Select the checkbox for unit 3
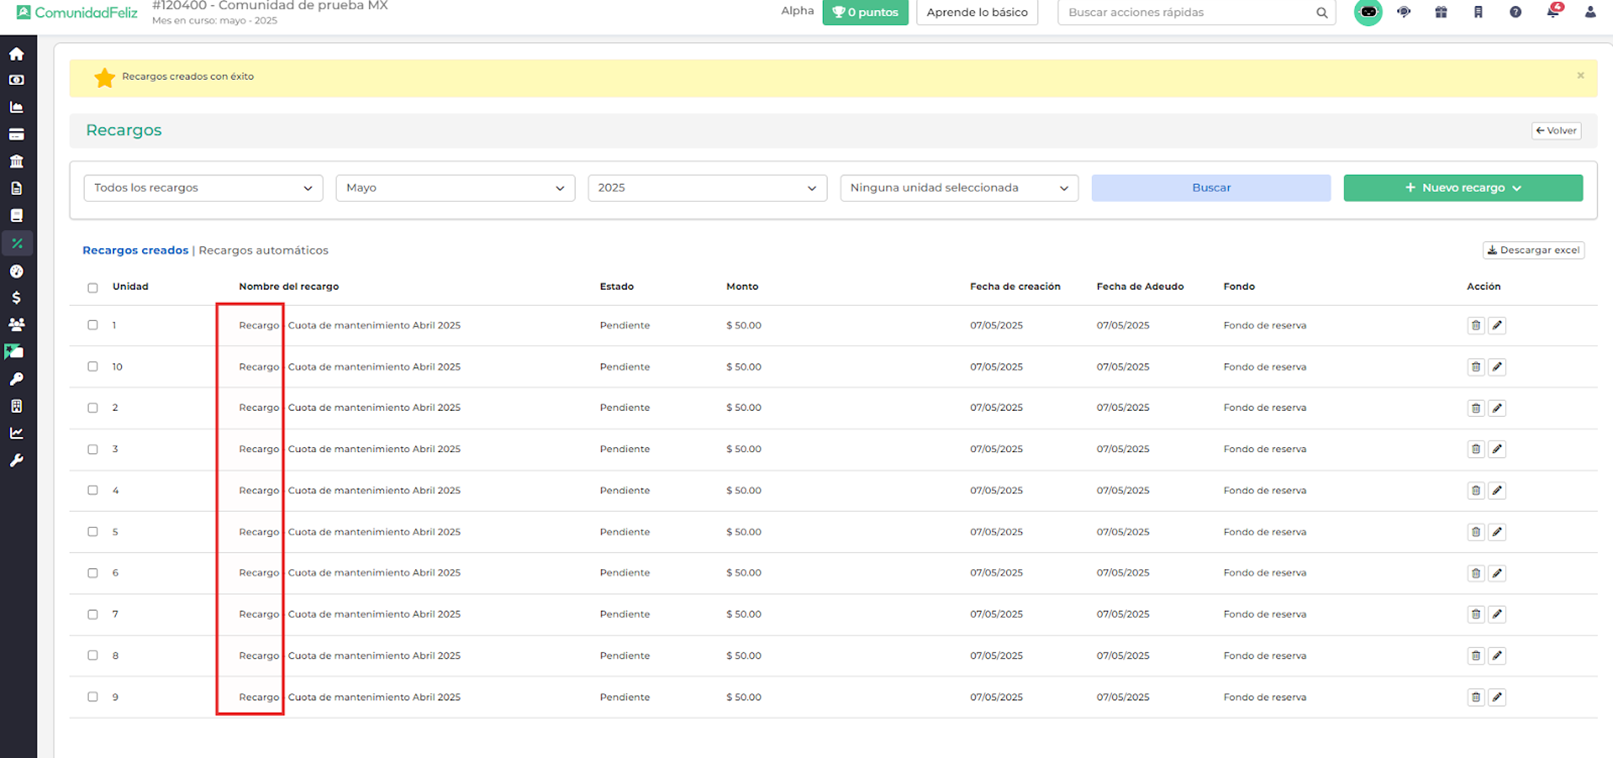The height and width of the screenshot is (758, 1613). click(x=93, y=449)
